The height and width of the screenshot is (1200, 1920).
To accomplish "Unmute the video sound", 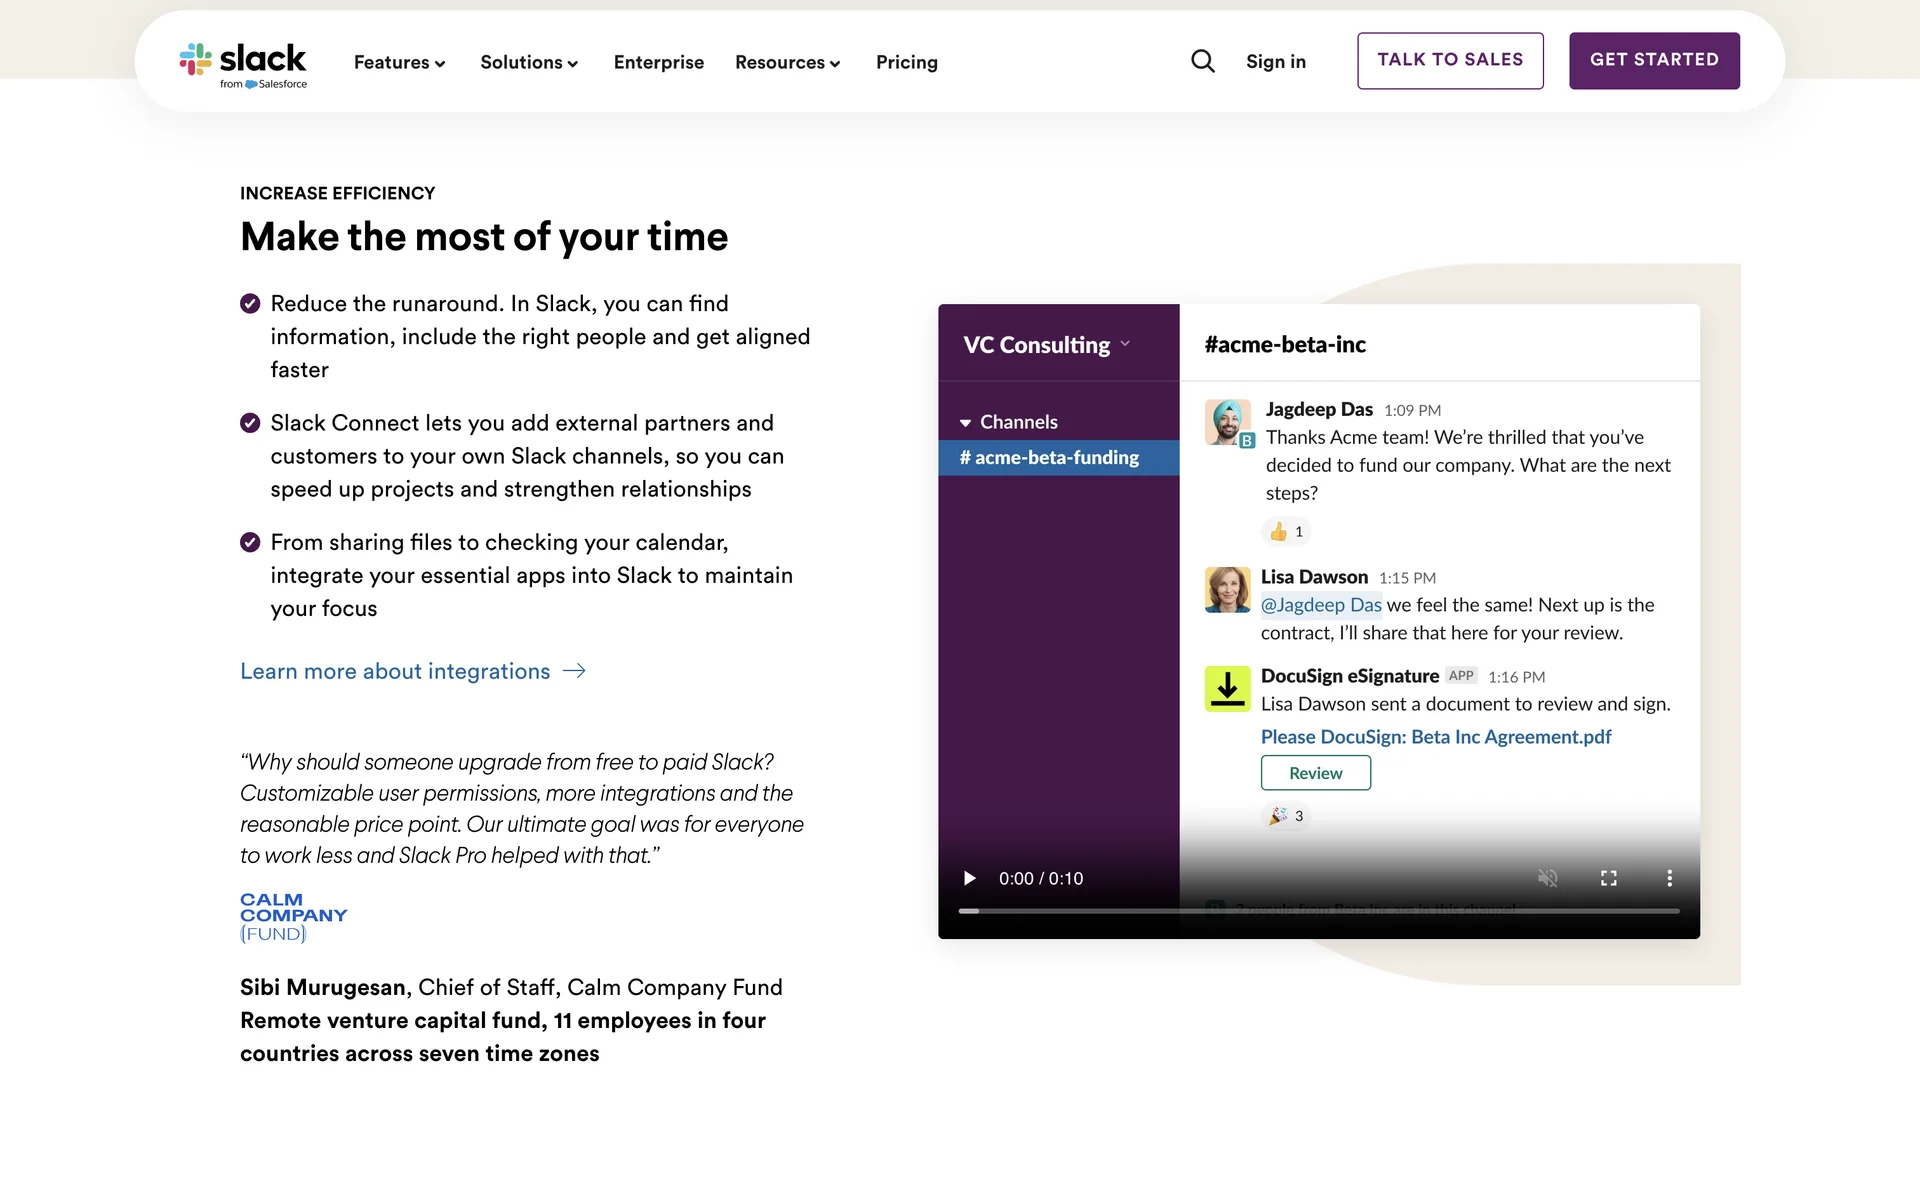I will pos(1547,878).
